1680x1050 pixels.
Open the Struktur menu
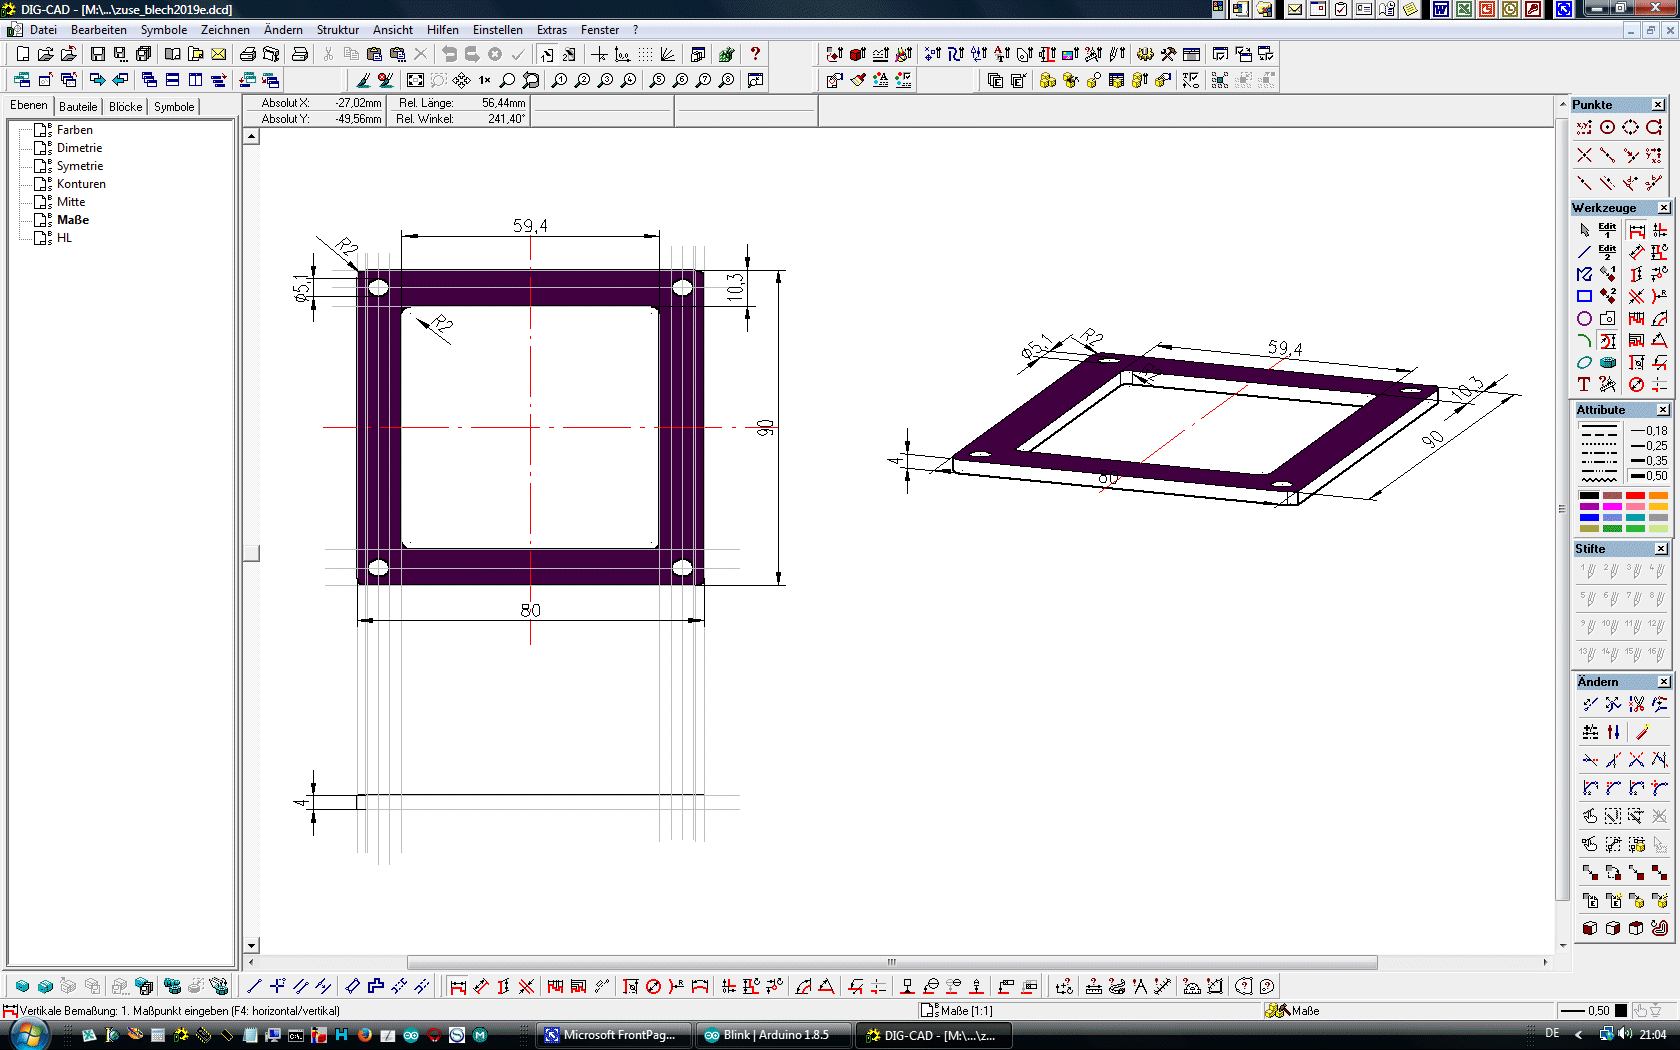point(338,30)
